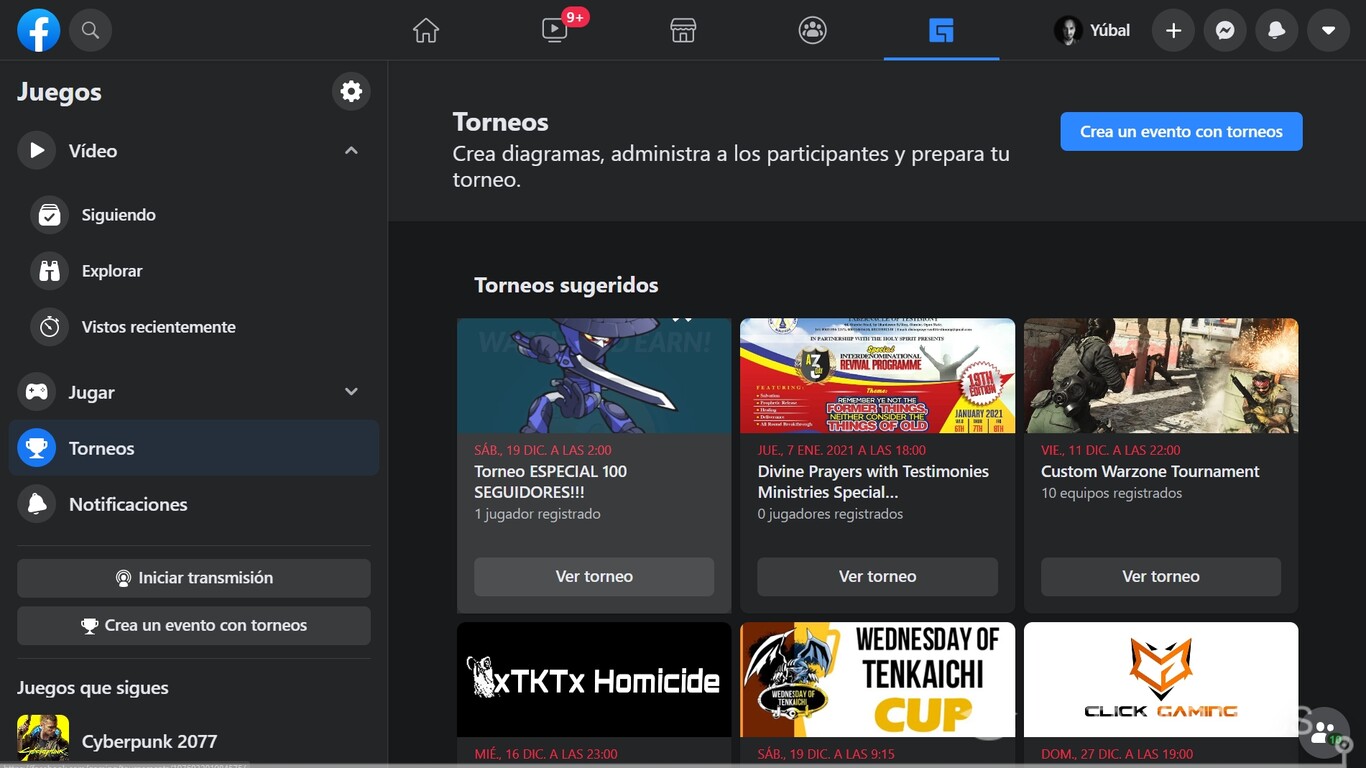Open Messenger from the top bar

click(x=1225, y=30)
